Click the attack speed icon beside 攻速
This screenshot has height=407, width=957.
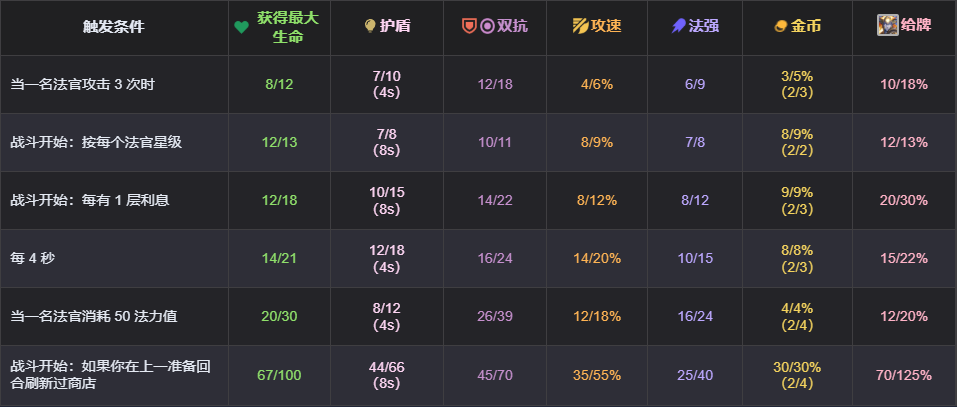(580, 26)
